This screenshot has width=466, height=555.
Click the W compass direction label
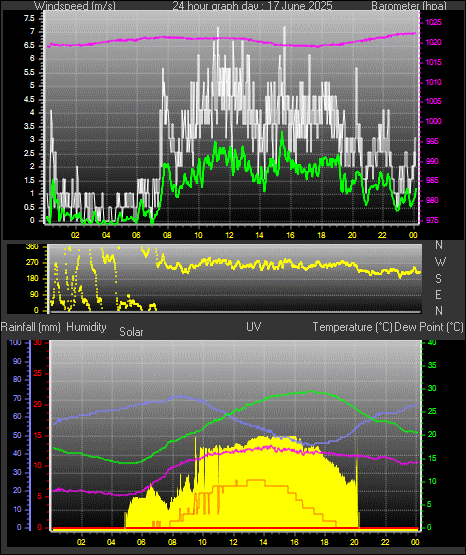click(x=440, y=262)
